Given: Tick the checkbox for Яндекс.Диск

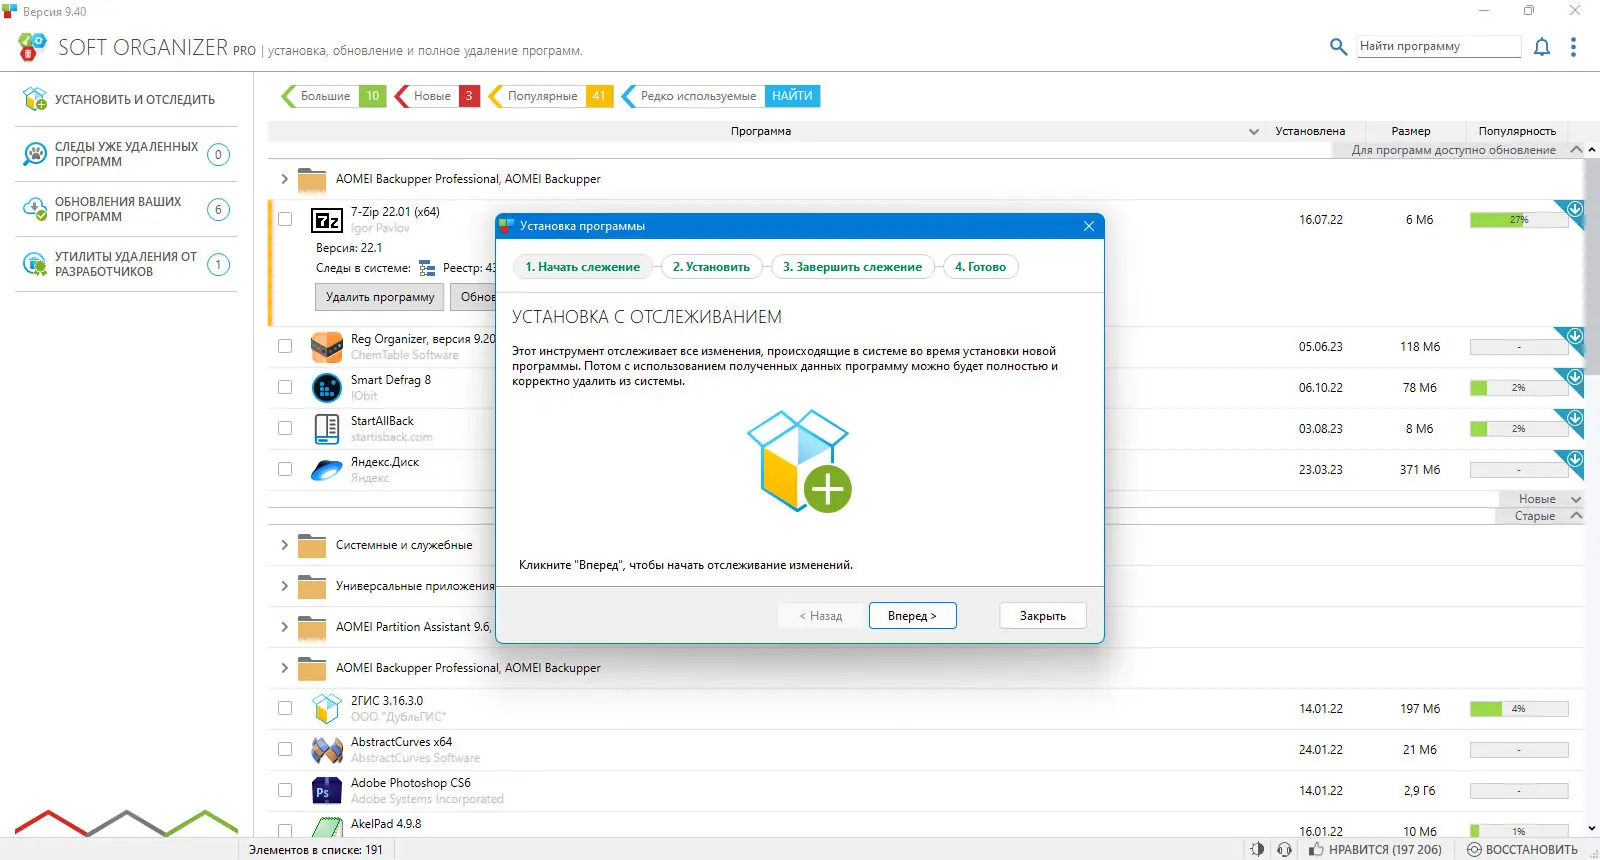Looking at the screenshot, I should click(285, 469).
